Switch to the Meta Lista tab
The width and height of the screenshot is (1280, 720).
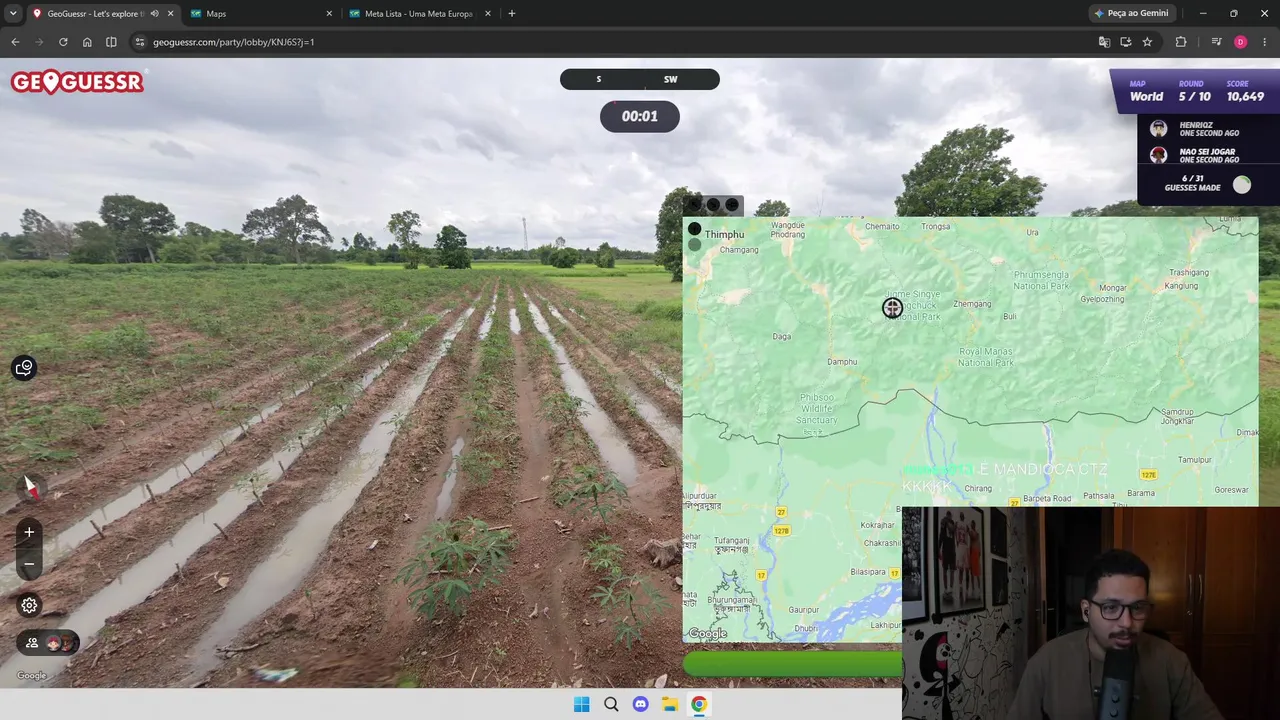pos(420,14)
